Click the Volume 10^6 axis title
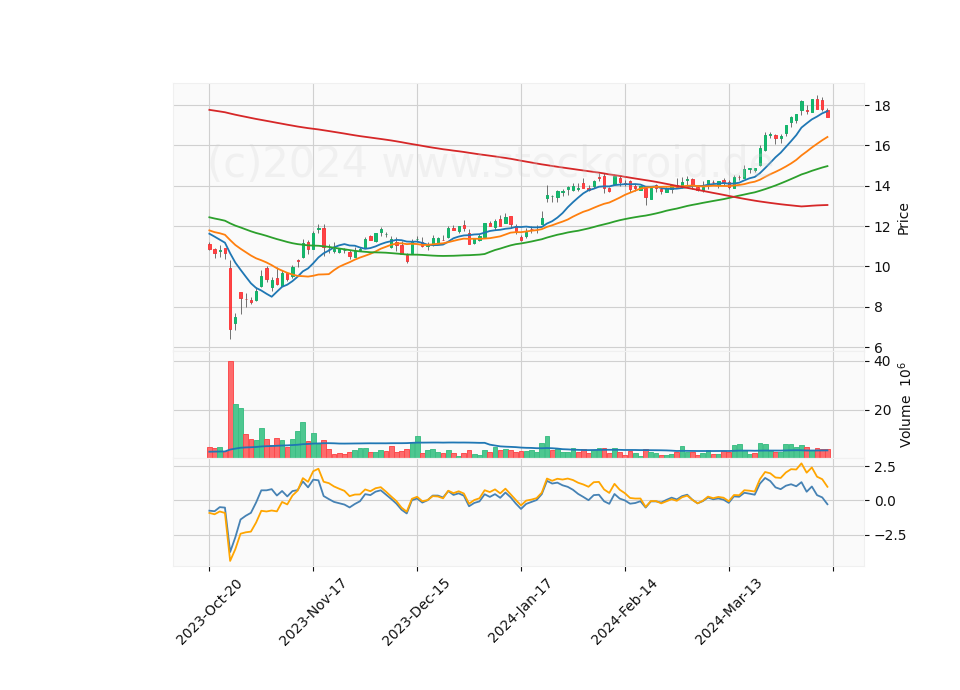Screen dimensions: 960x690 [904, 405]
